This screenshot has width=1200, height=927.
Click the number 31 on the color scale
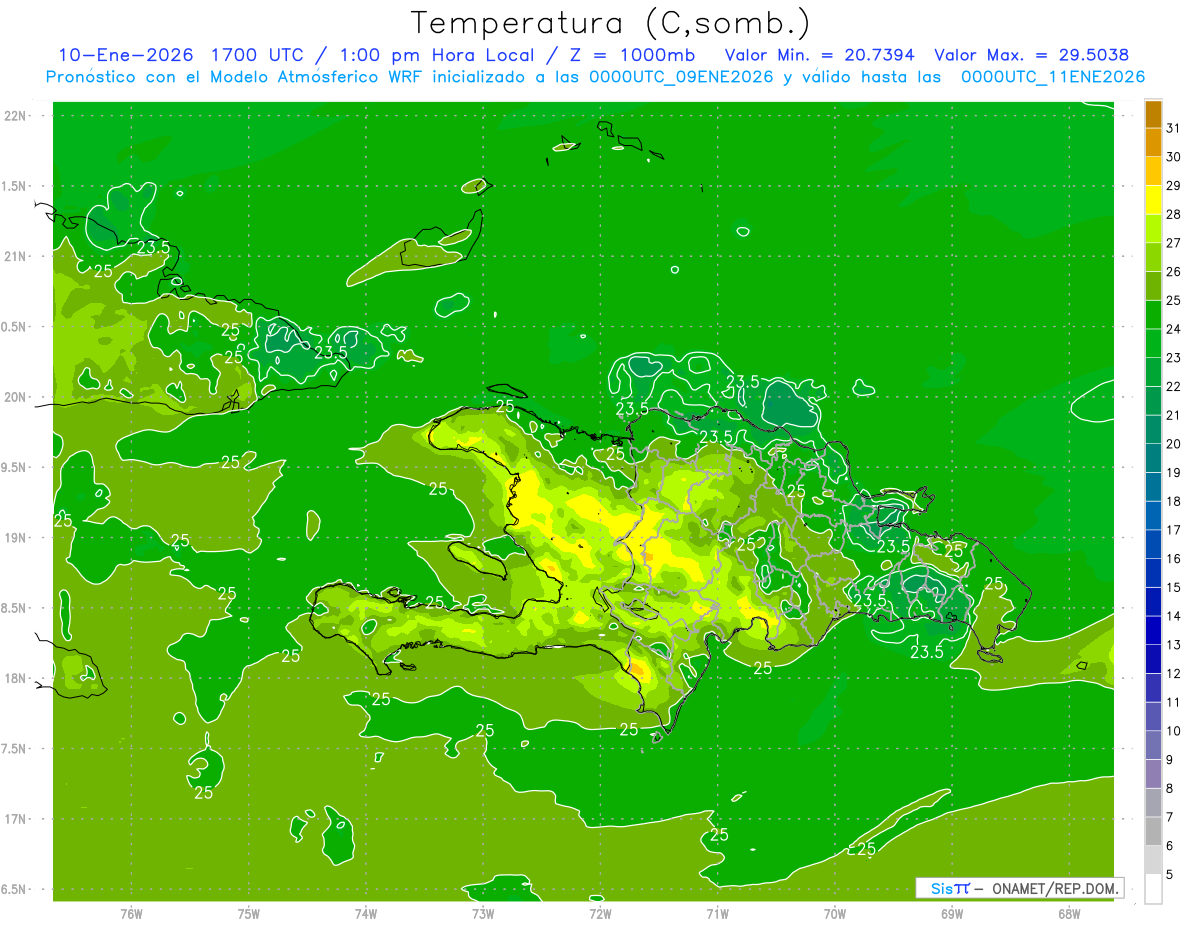point(1174,128)
